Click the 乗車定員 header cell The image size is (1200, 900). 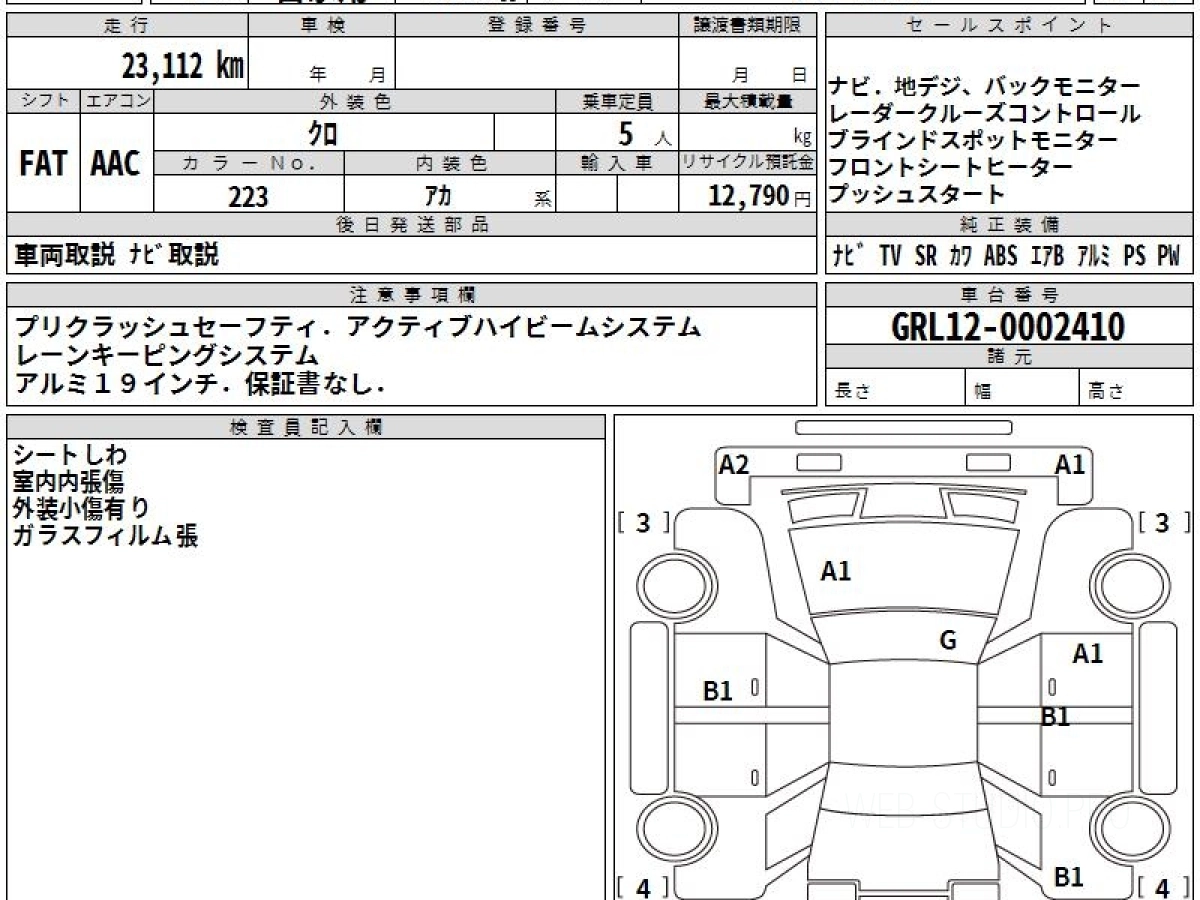pyautogui.click(x=617, y=101)
